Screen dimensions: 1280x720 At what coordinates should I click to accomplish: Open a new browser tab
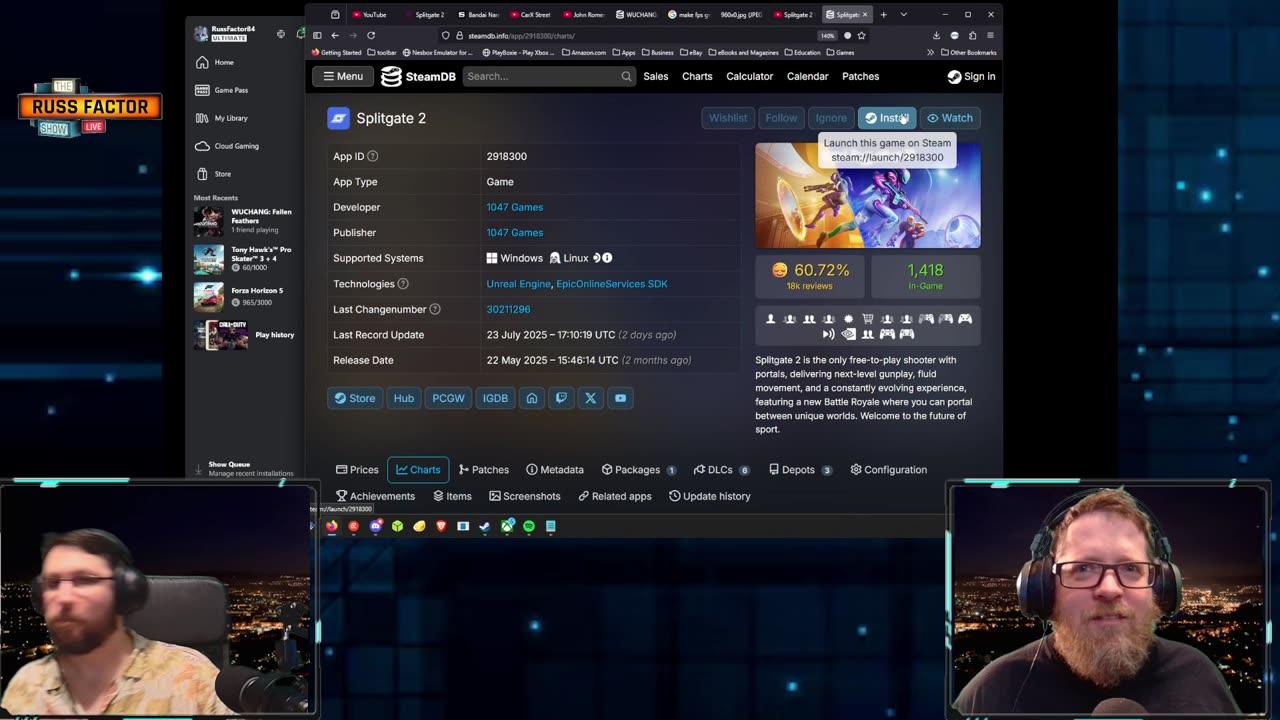883,15
